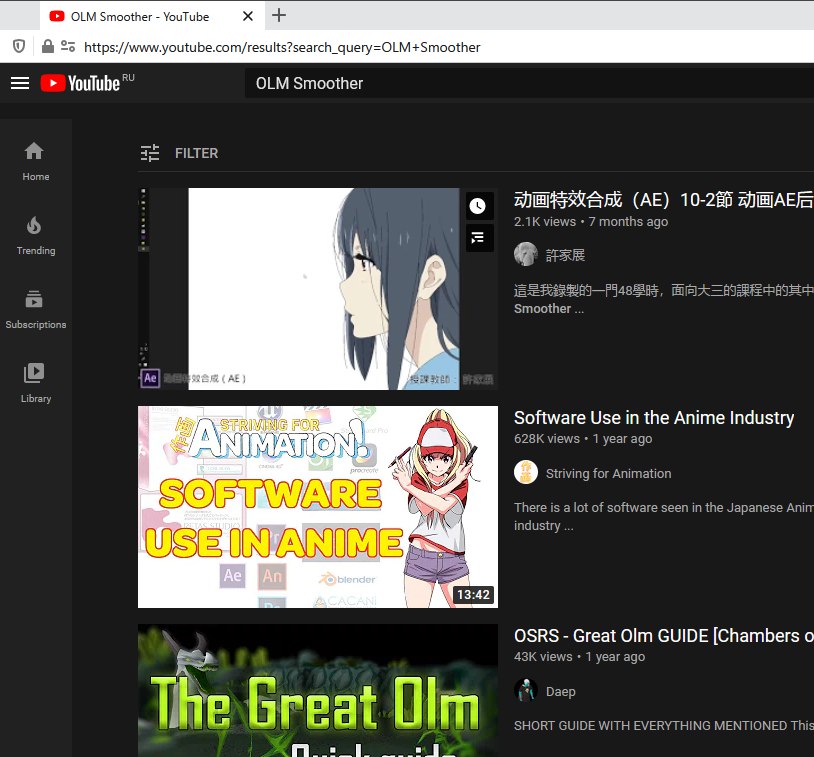This screenshot has width=814, height=757.
Task: Open the 許家展 channel name
Action: pos(565,255)
